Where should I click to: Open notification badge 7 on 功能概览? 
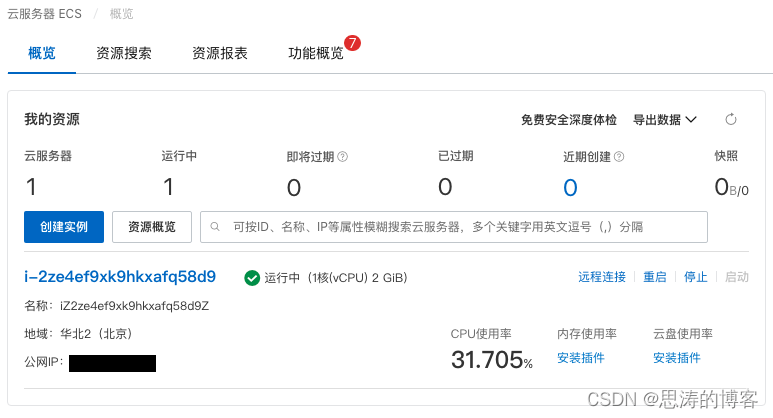pos(352,43)
